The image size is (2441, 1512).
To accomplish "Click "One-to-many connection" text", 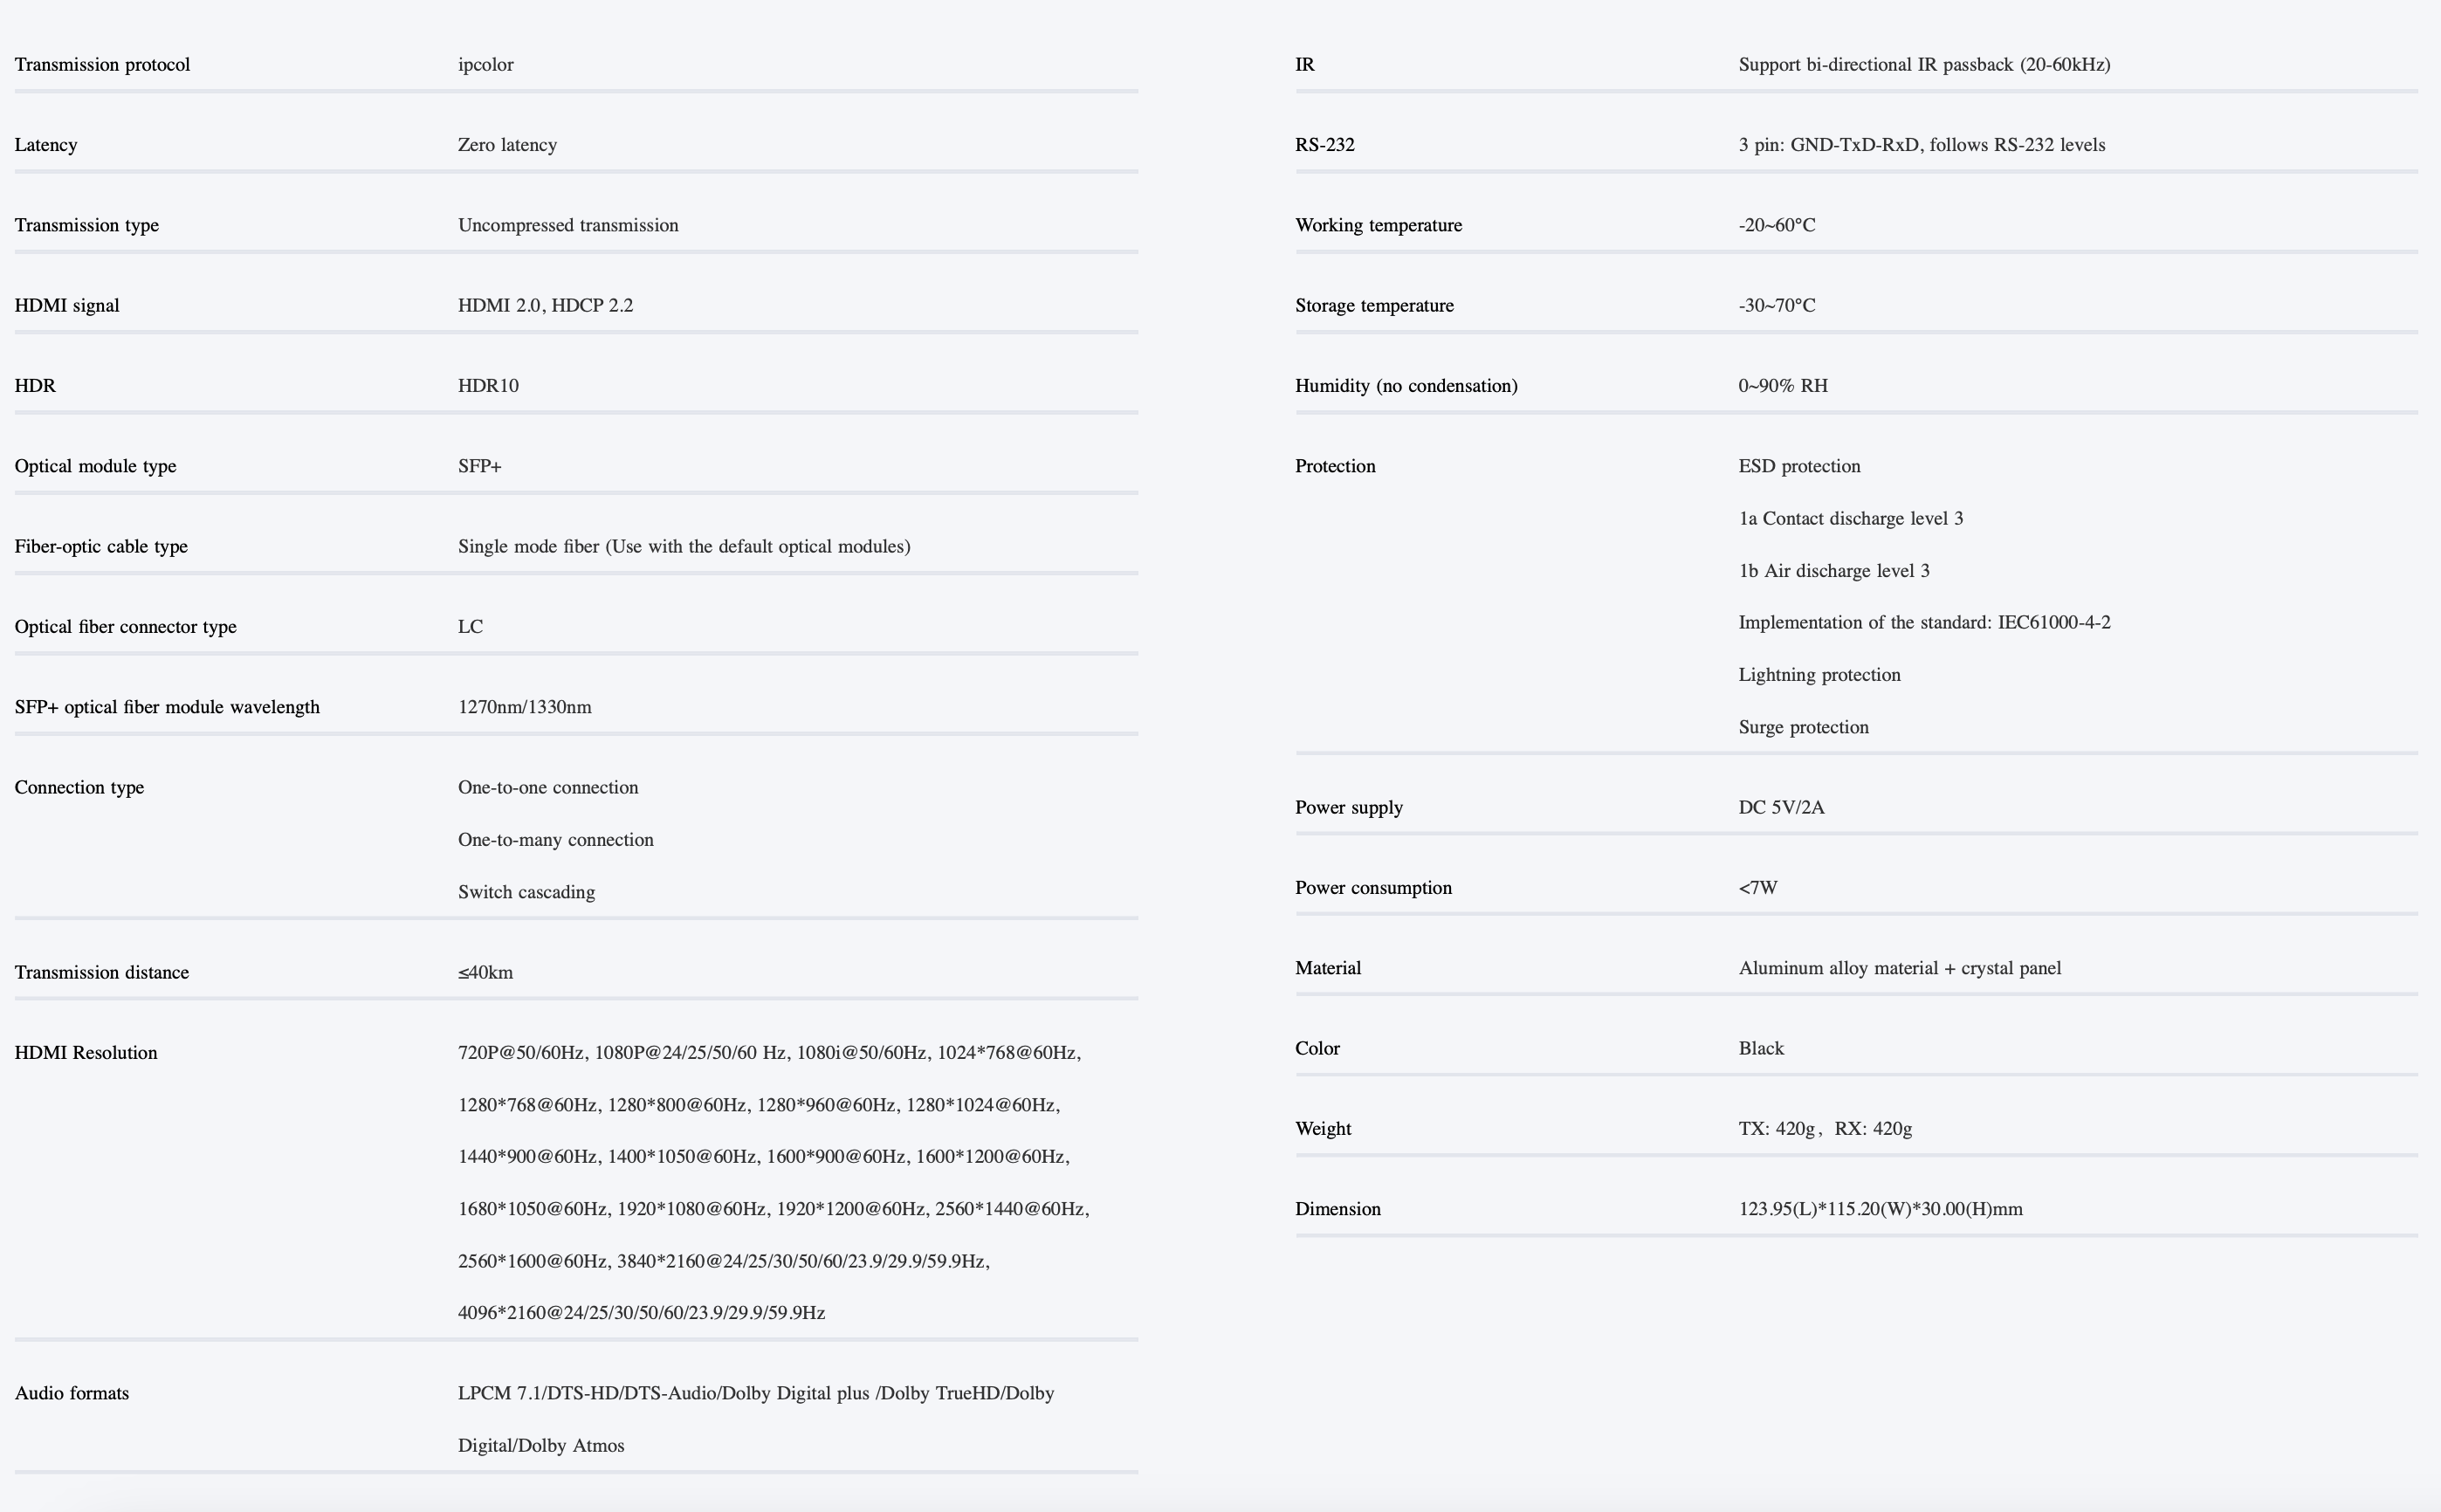I will (555, 840).
